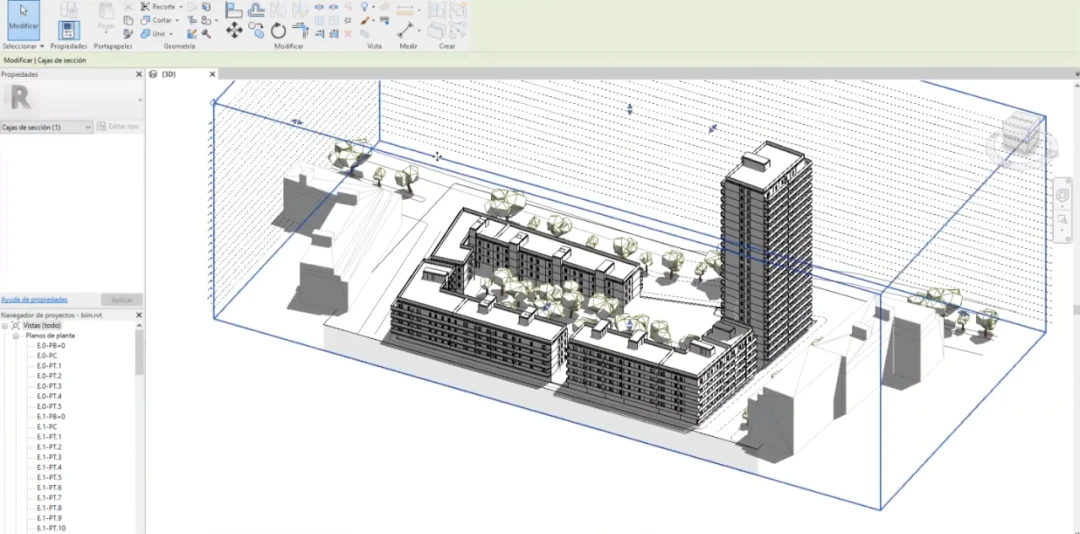Click the Match type properties icon

pos(128,33)
